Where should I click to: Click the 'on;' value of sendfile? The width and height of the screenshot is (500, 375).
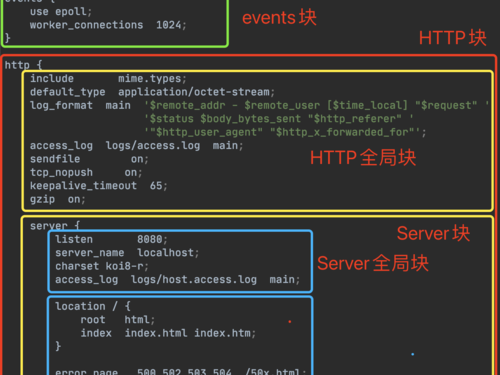pos(140,159)
